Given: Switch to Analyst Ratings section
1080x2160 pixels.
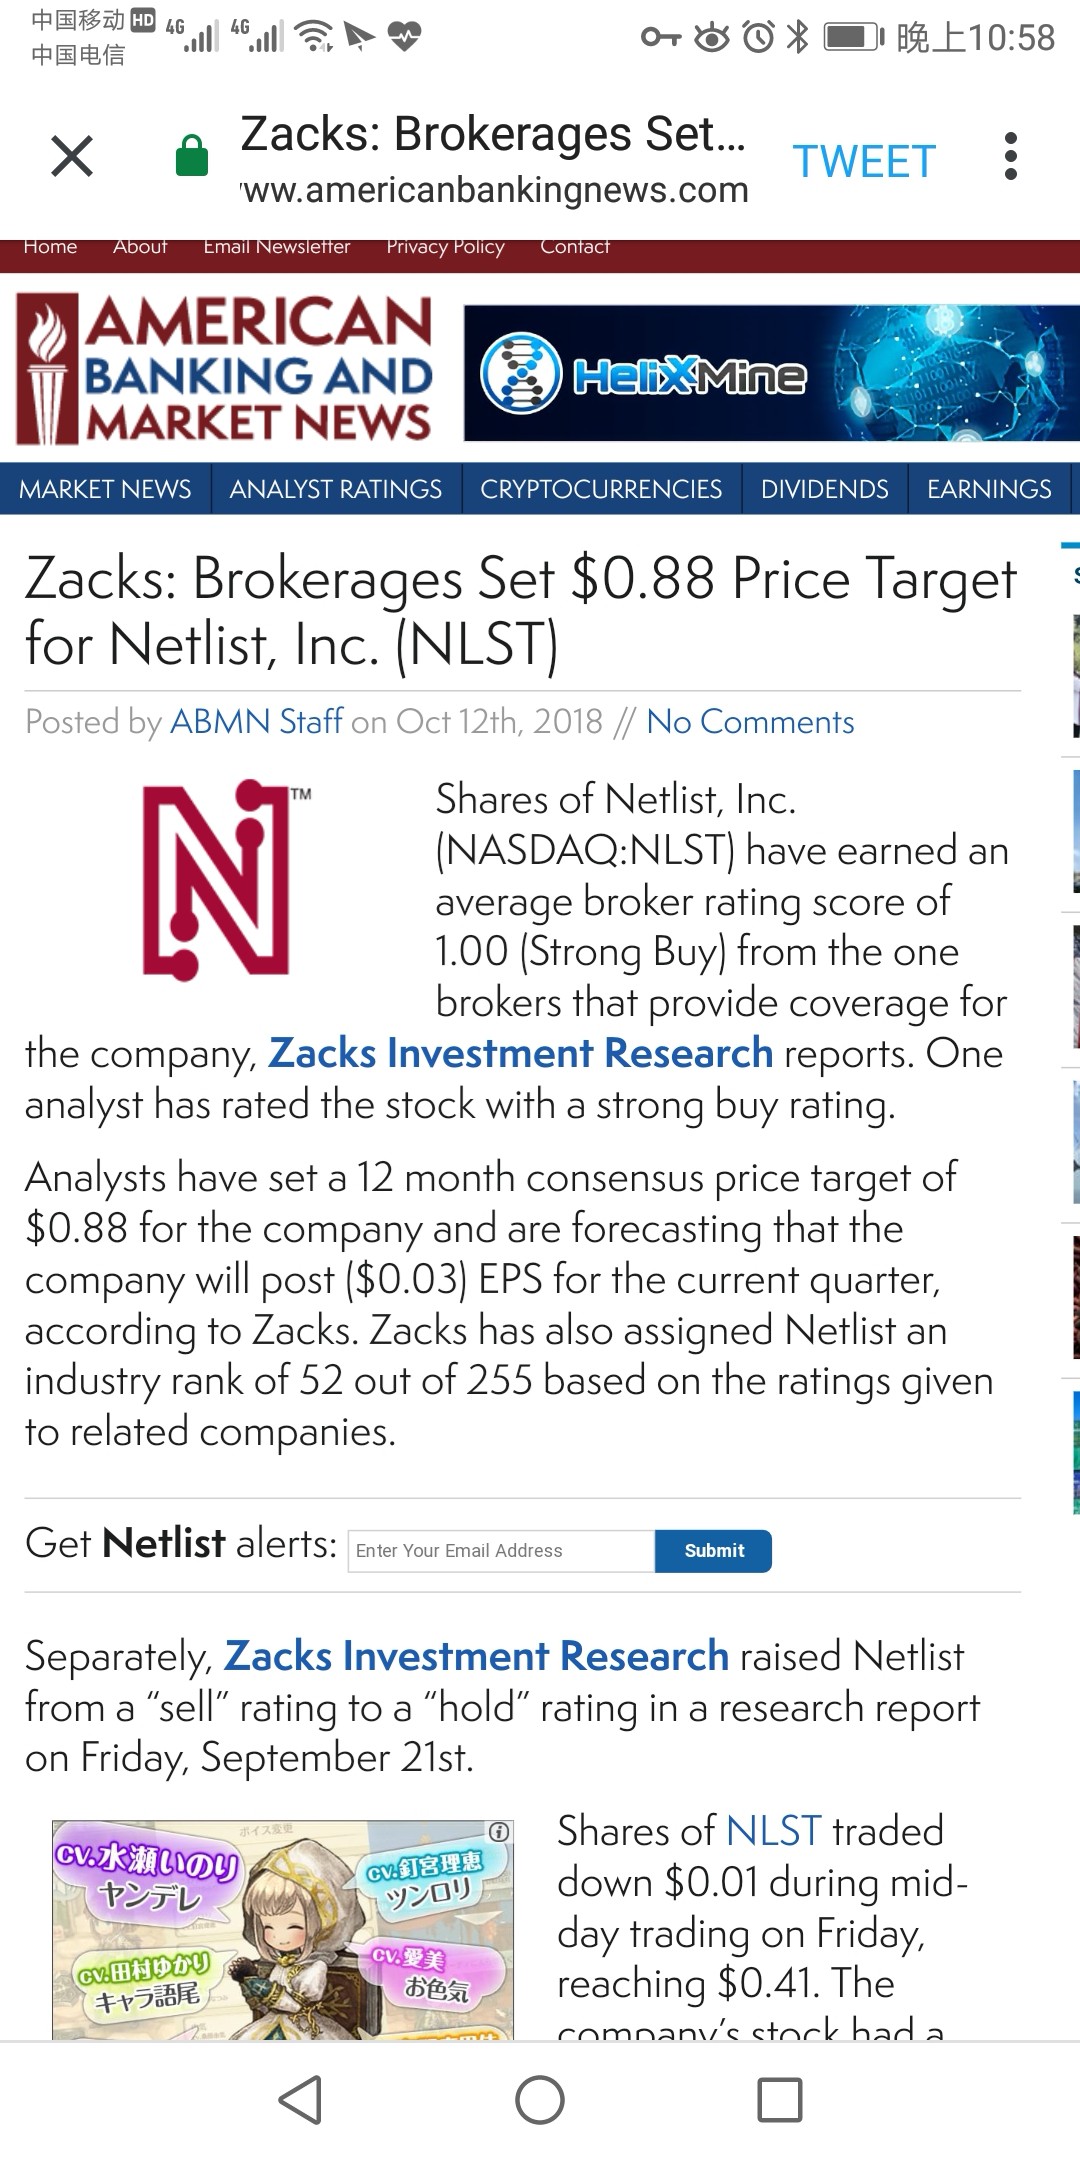Looking at the screenshot, I should [336, 489].
